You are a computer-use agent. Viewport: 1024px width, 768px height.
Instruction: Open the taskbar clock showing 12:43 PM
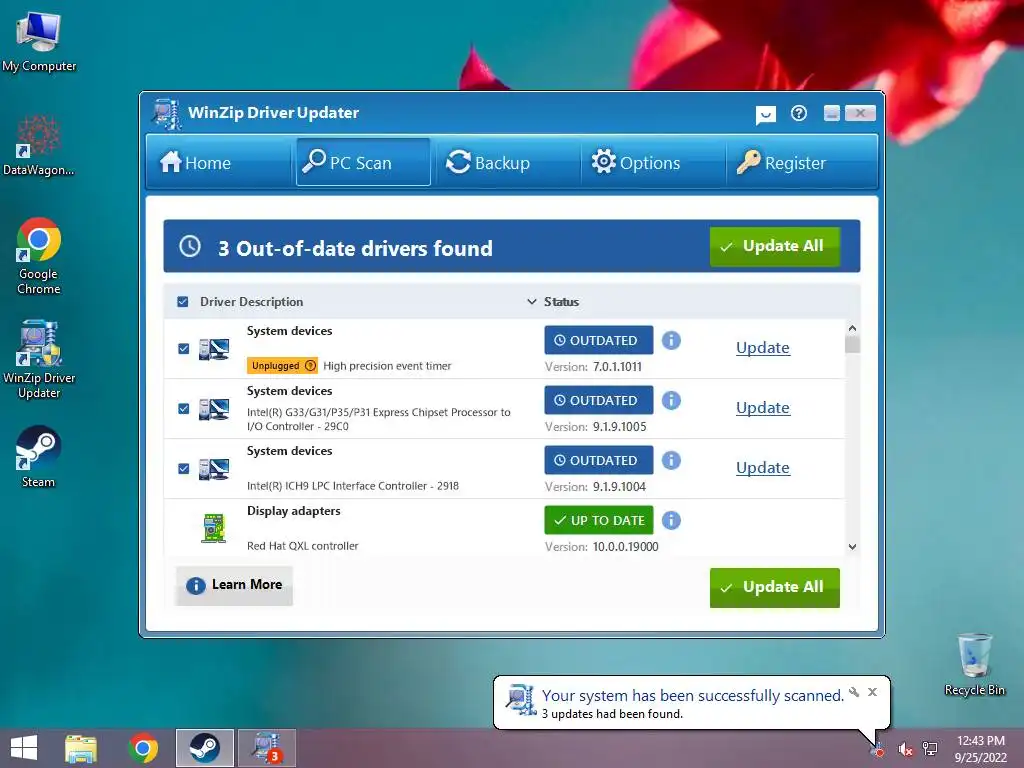click(980, 749)
